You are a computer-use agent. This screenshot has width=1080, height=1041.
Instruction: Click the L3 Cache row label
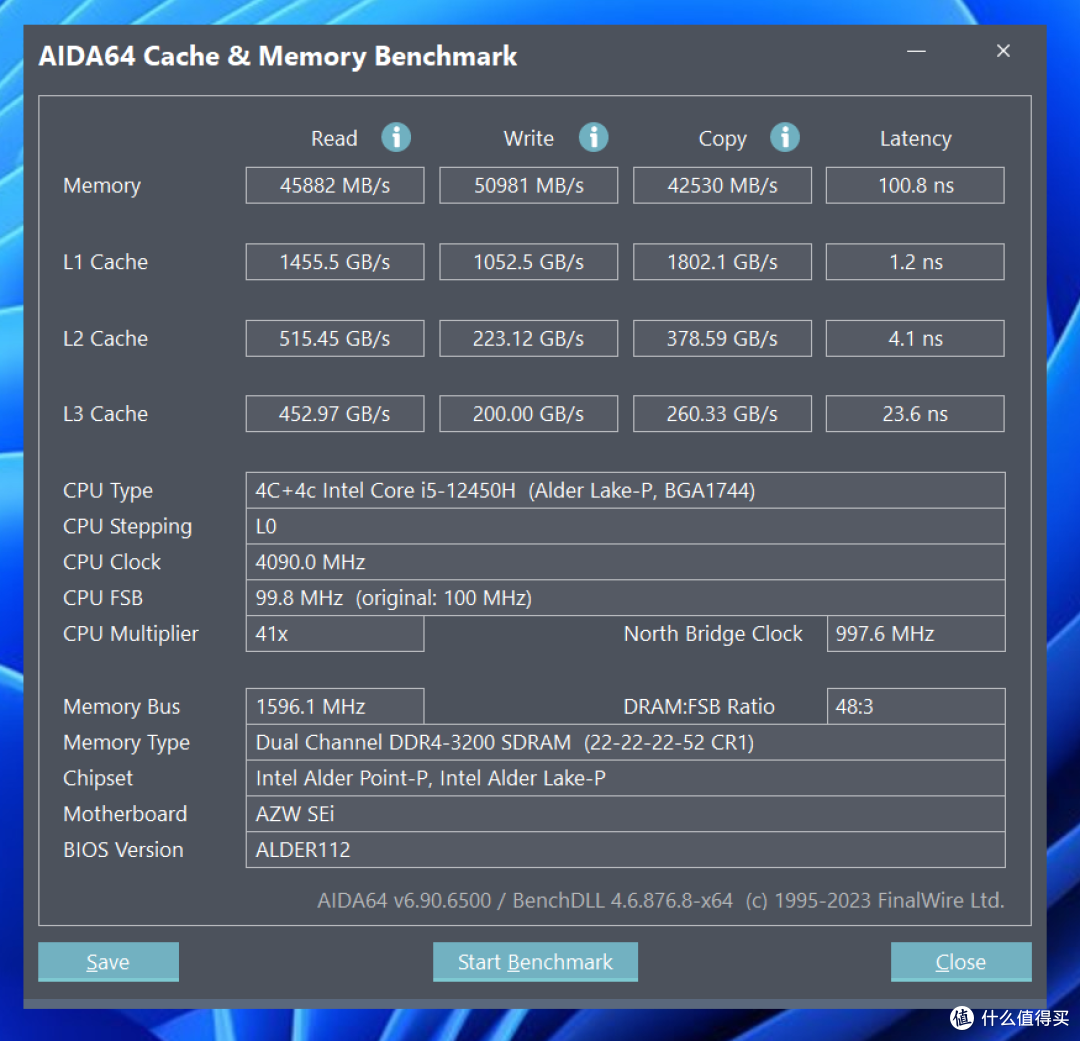105,413
